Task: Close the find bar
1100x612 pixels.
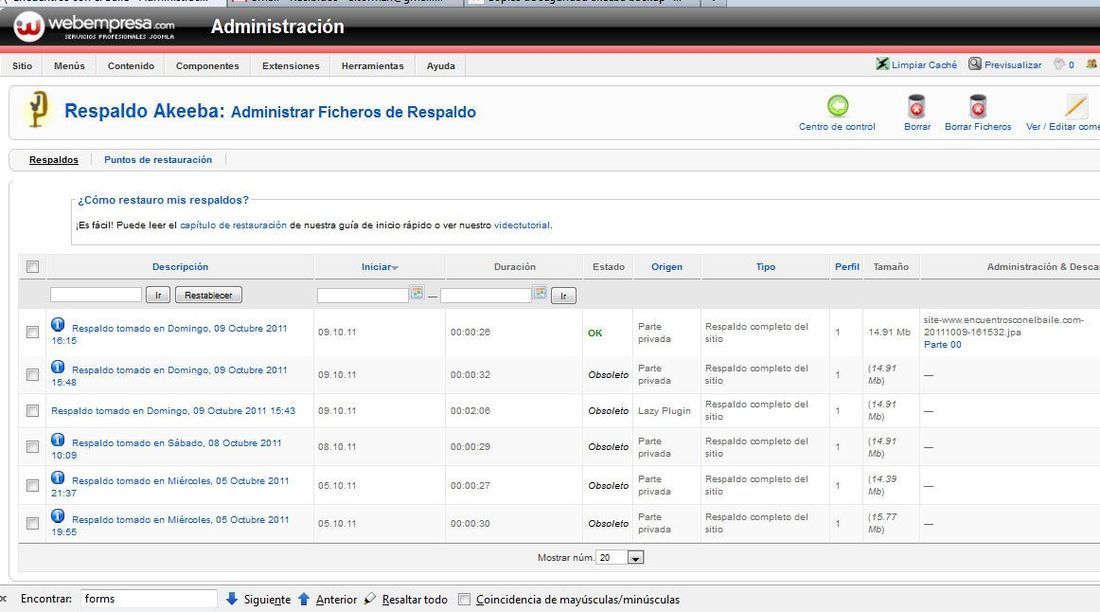Action: tap(4, 599)
